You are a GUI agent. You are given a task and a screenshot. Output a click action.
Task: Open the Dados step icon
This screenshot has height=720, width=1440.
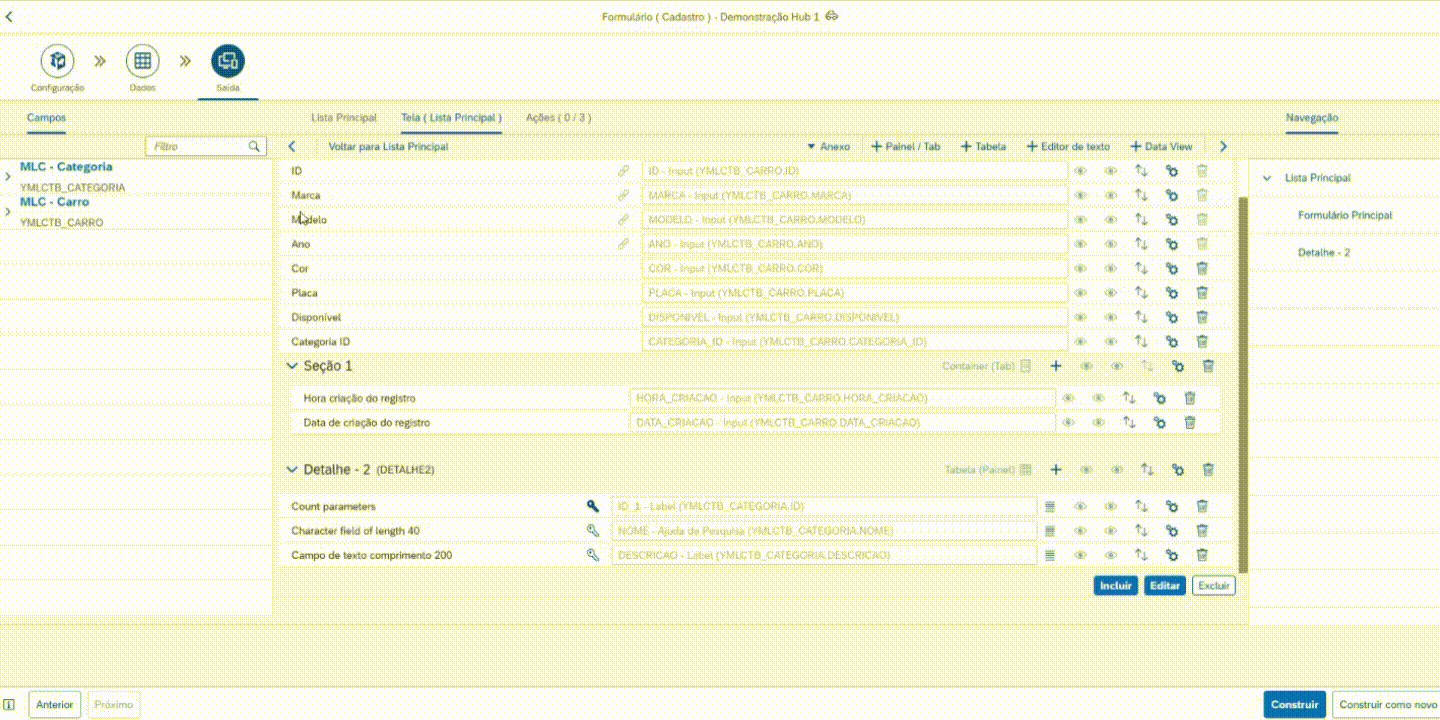tap(142, 61)
